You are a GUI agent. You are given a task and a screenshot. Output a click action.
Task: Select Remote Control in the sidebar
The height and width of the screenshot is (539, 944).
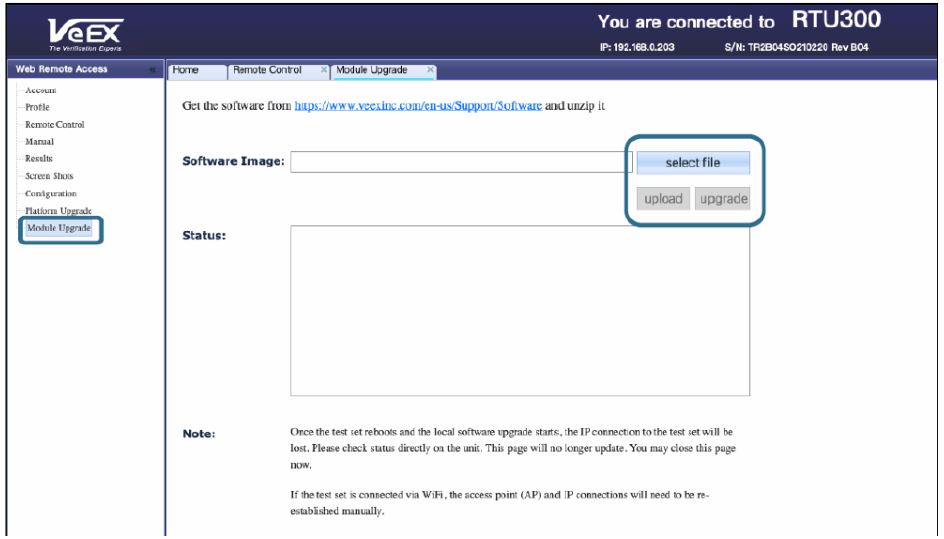[x=55, y=124]
